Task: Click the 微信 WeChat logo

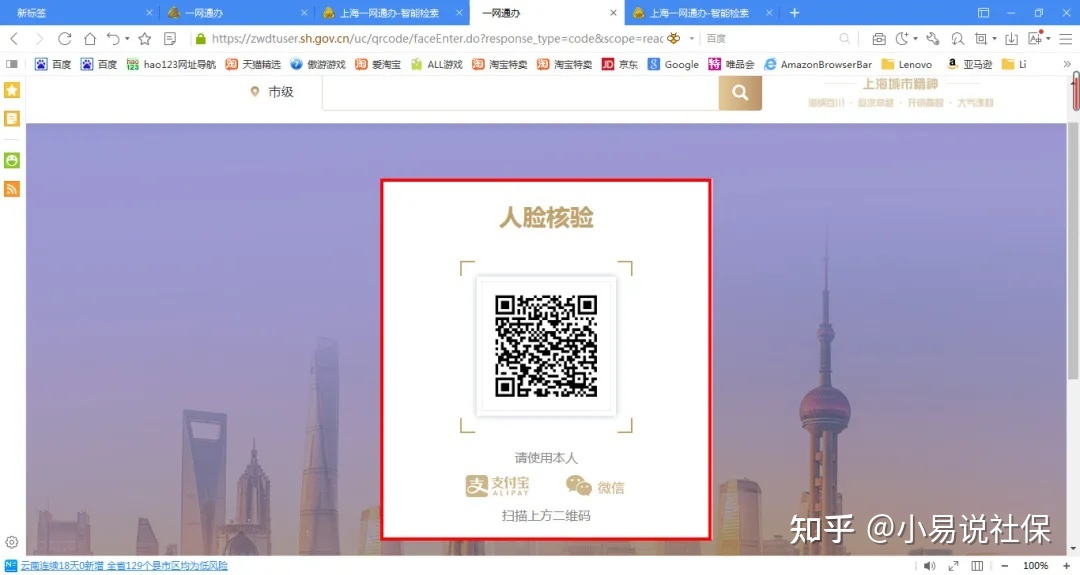Action: tap(595, 486)
